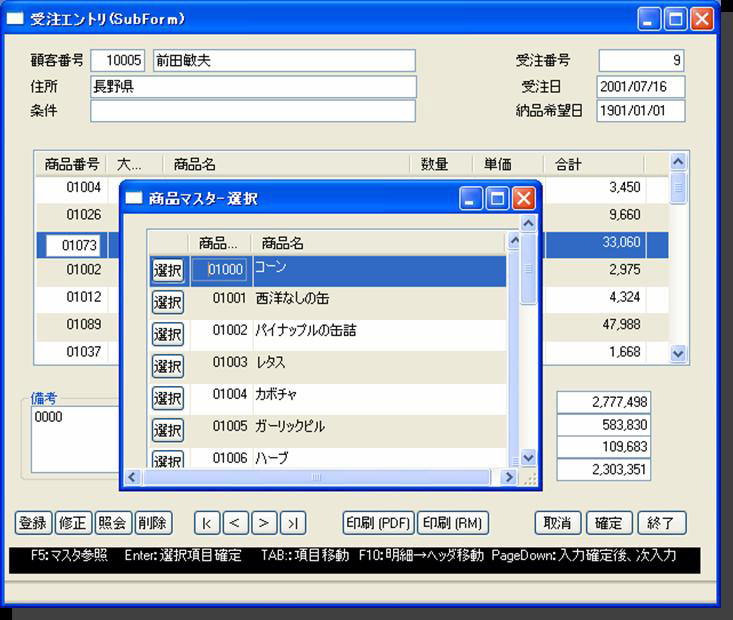Click the order lines vertical scrollbar thumb
733x620 pixels.
678,188
